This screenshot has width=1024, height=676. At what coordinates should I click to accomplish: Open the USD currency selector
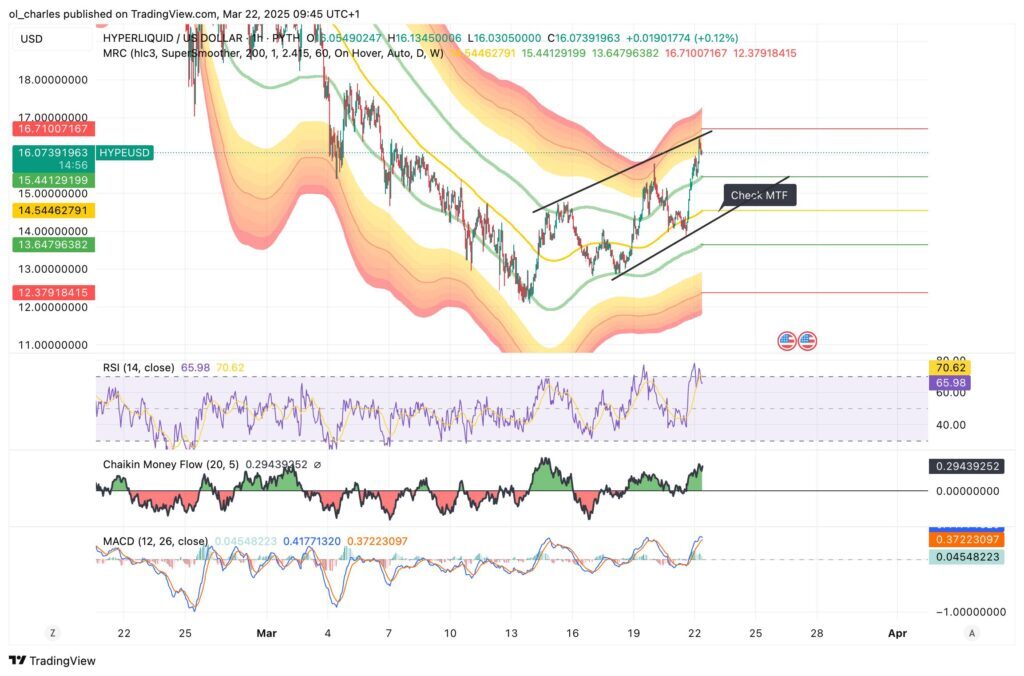click(x=31, y=38)
